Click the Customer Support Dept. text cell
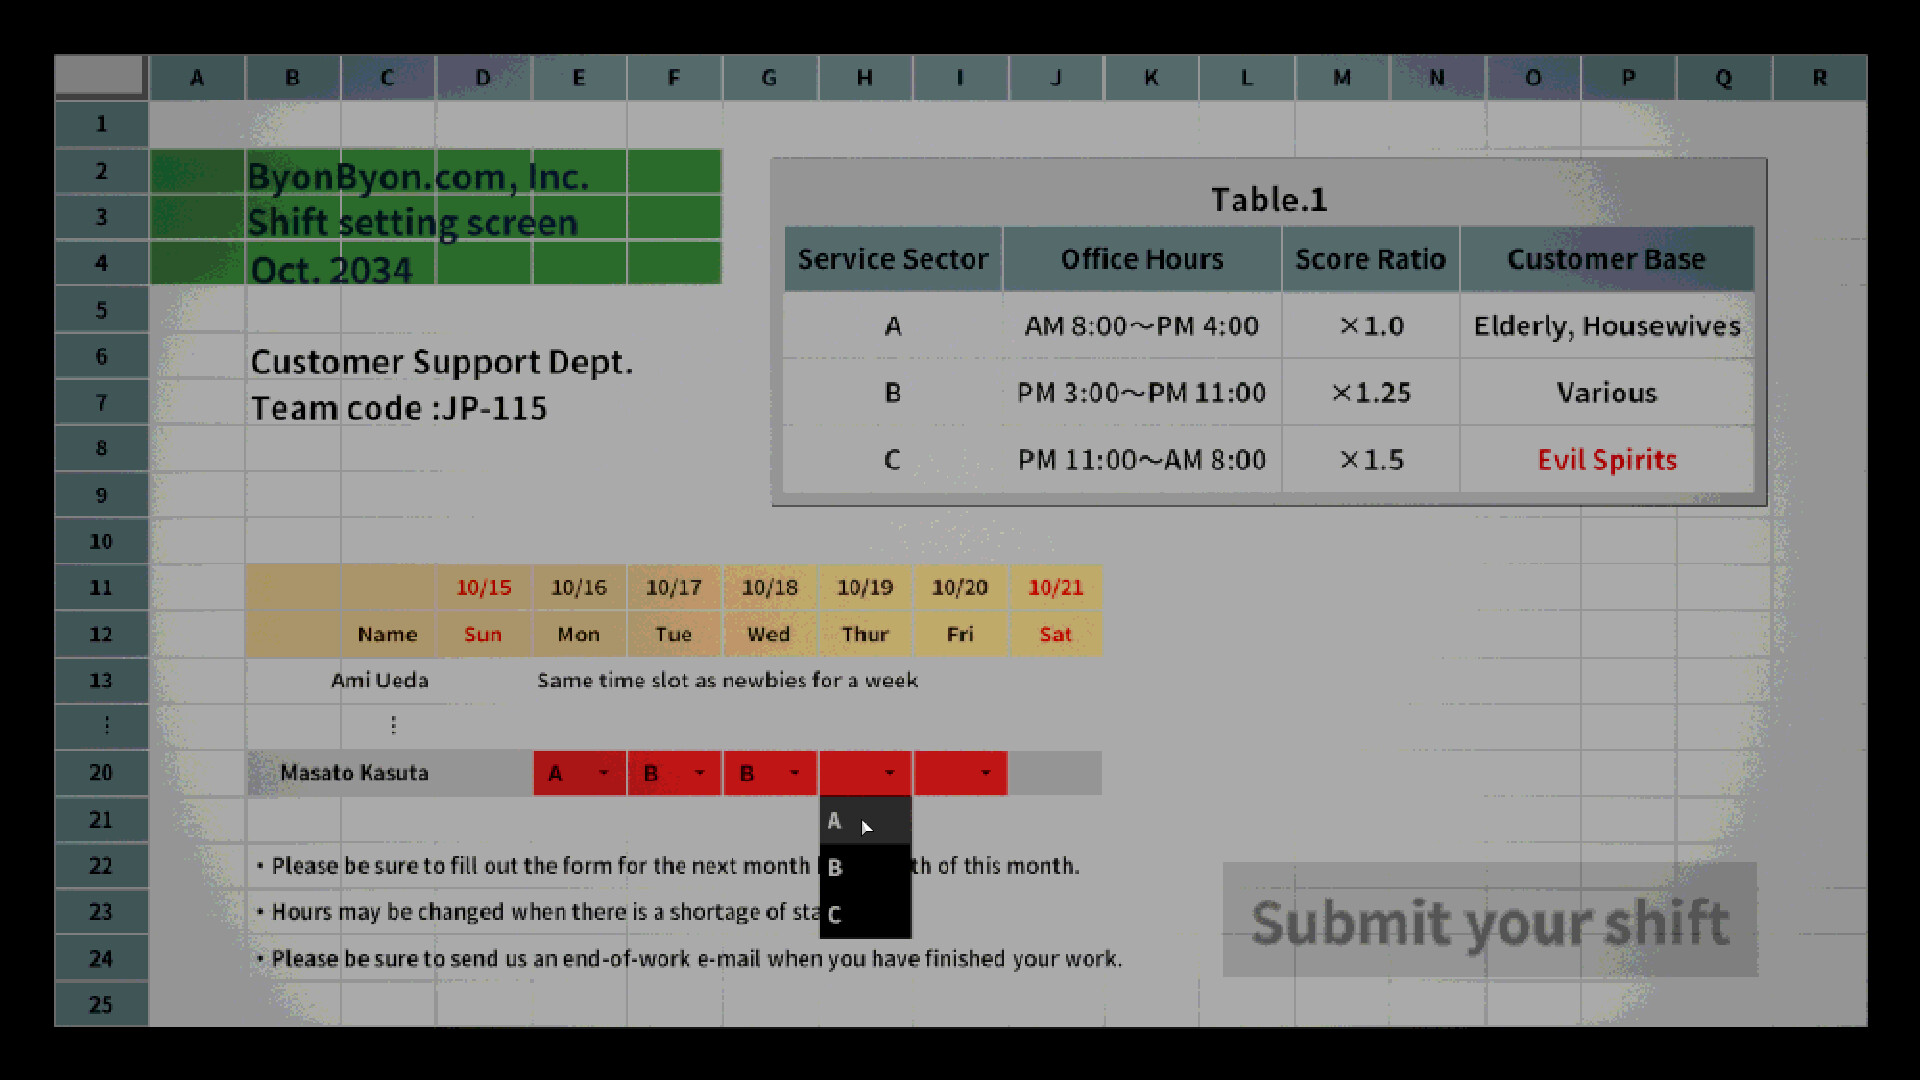The height and width of the screenshot is (1080, 1920). click(x=443, y=362)
